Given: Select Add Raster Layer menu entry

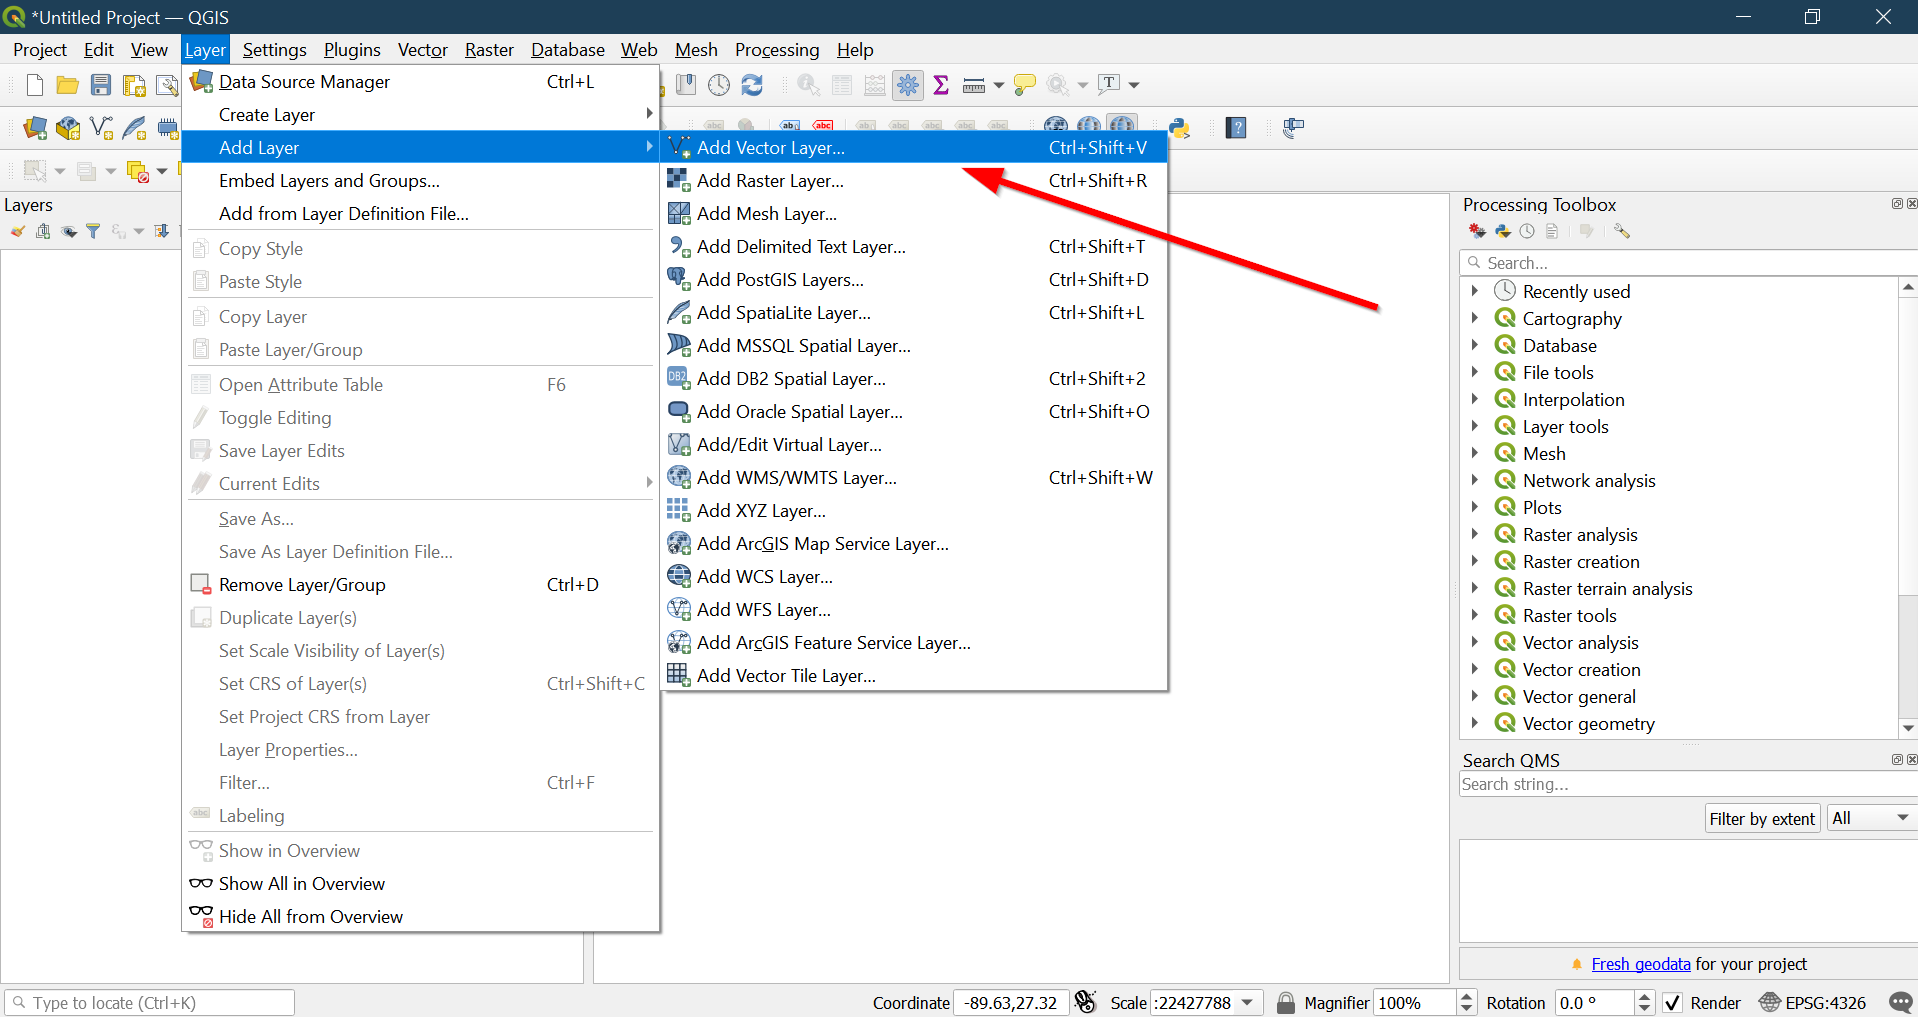Looking at the screenshot, I should click(x=770, y=181).
